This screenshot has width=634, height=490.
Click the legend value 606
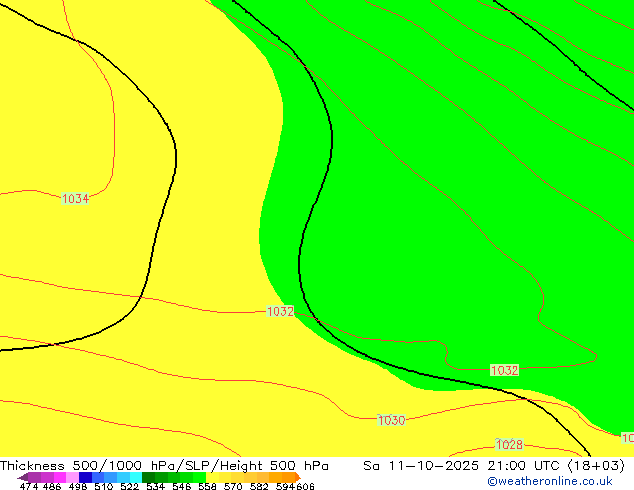(305, 486)
